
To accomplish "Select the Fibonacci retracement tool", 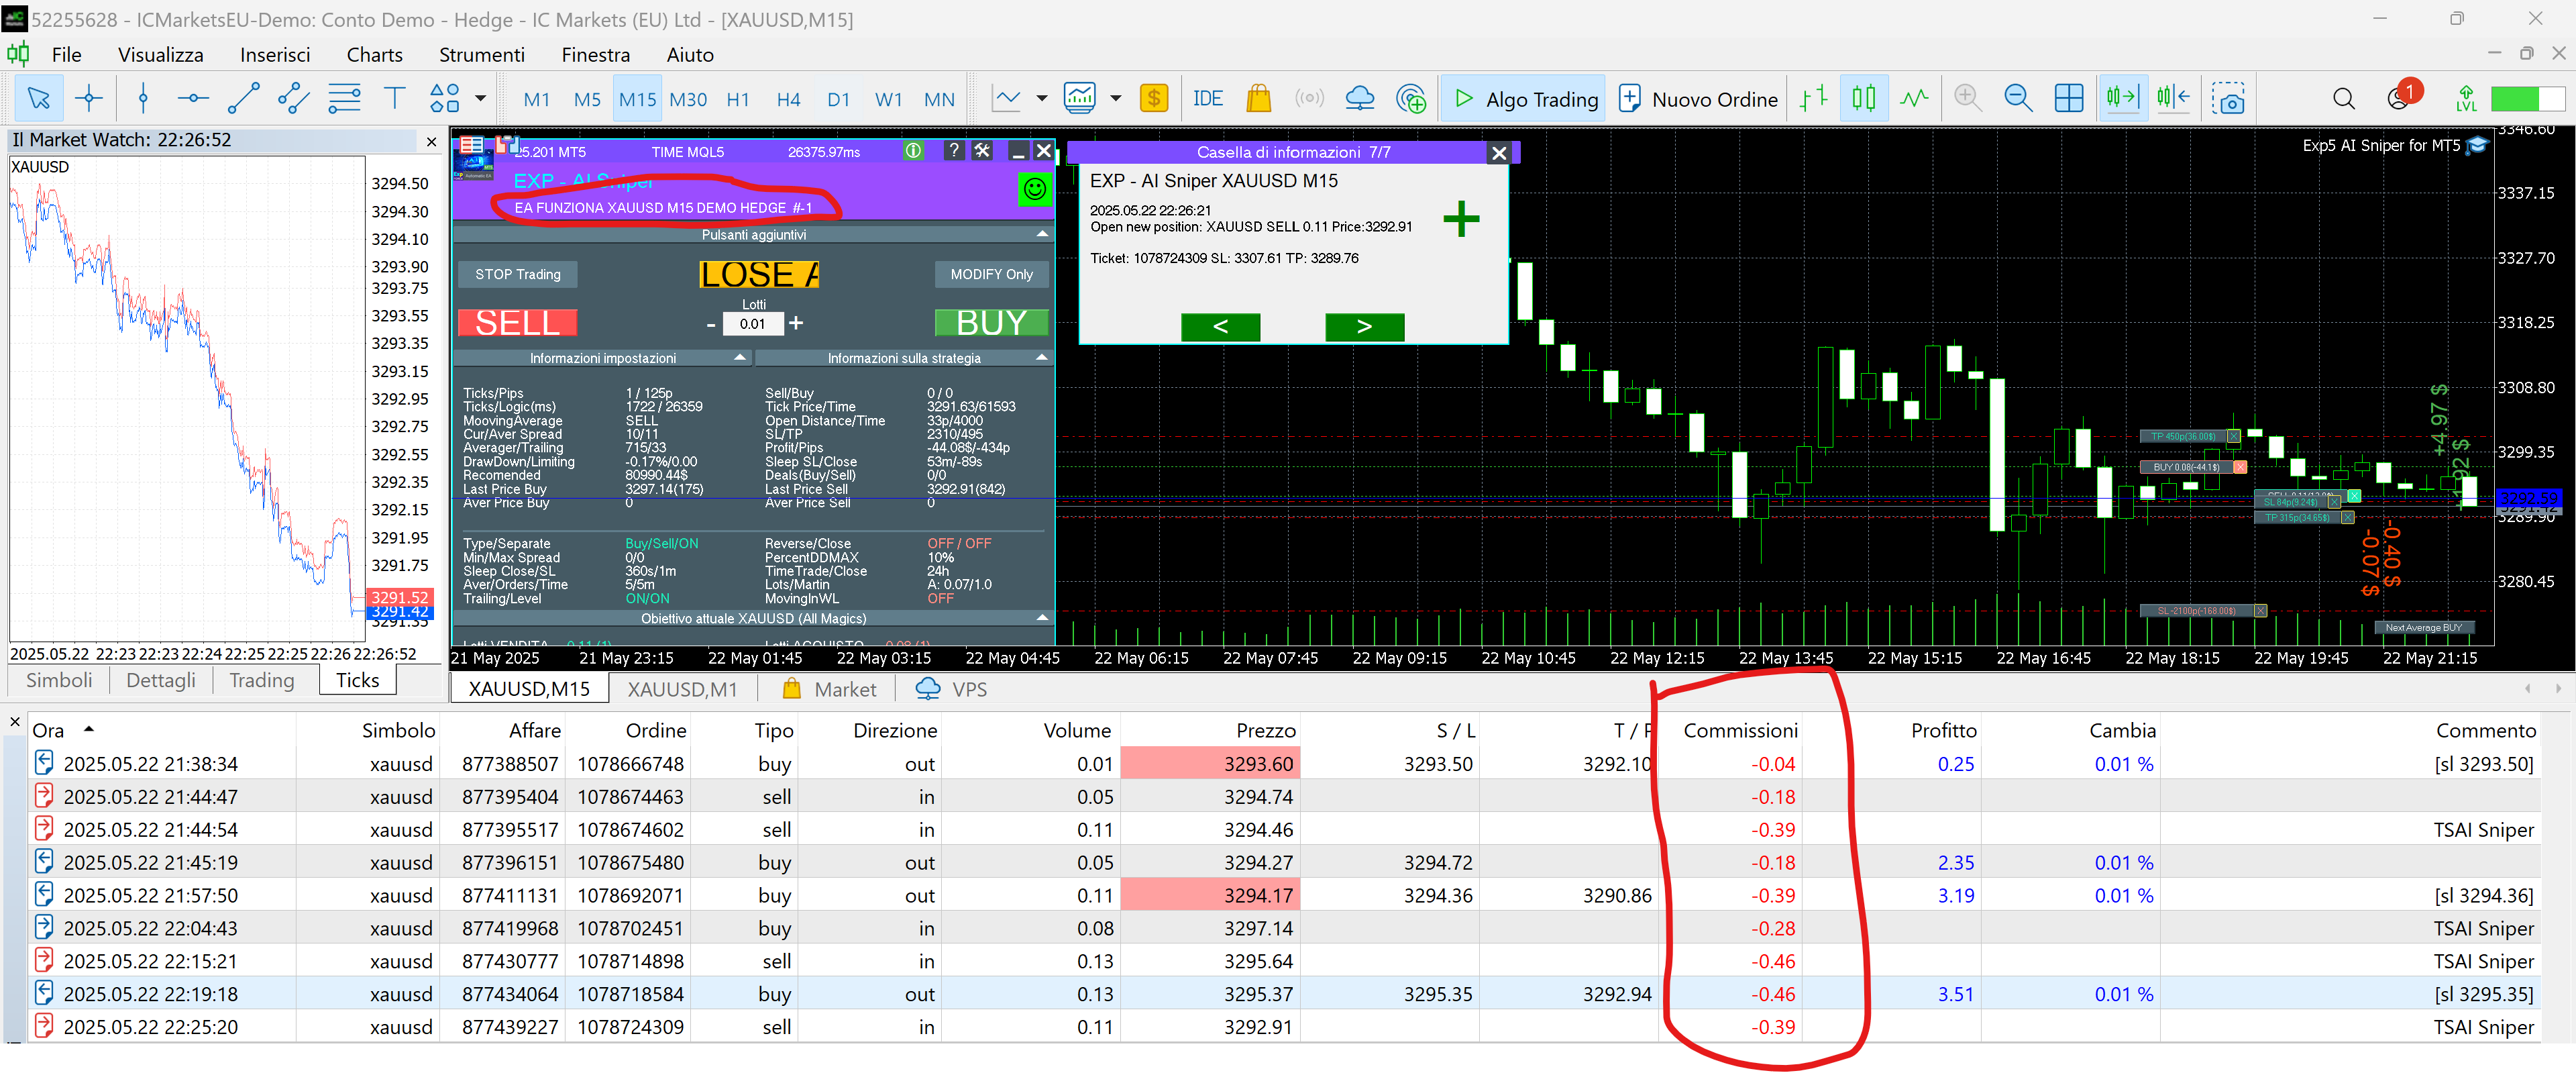I will coord(344,99).
